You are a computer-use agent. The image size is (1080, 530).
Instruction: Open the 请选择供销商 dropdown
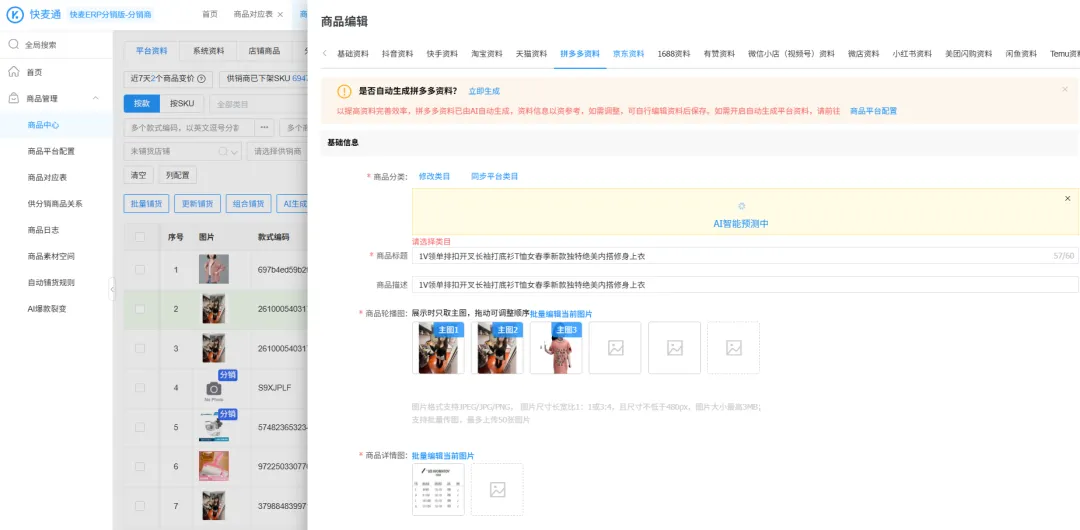[x=278, y=151]
